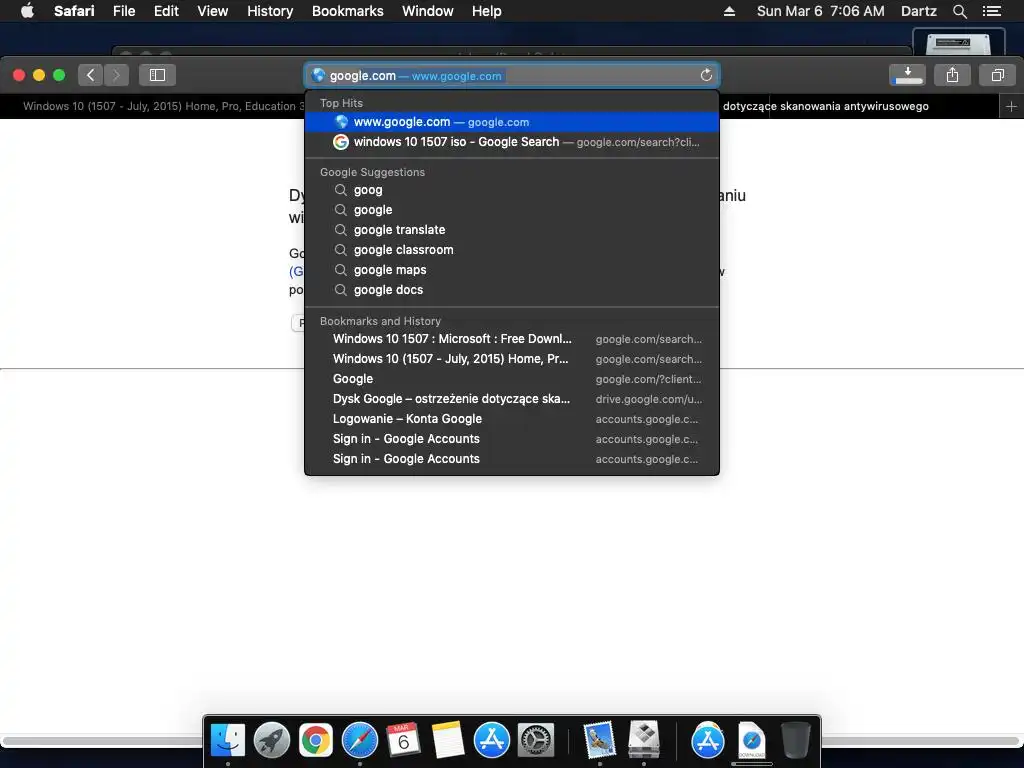
Task: Open System Preferences gear in Dock
Action: coord(536,741)
